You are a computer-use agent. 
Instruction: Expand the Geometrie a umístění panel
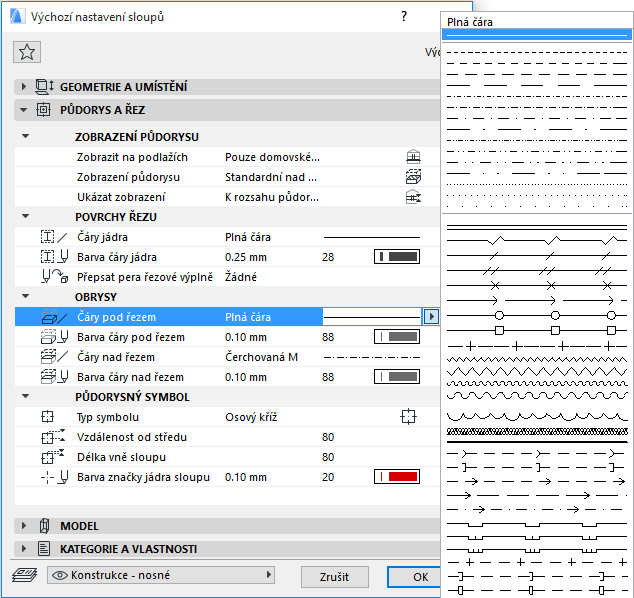click(23, 87)
